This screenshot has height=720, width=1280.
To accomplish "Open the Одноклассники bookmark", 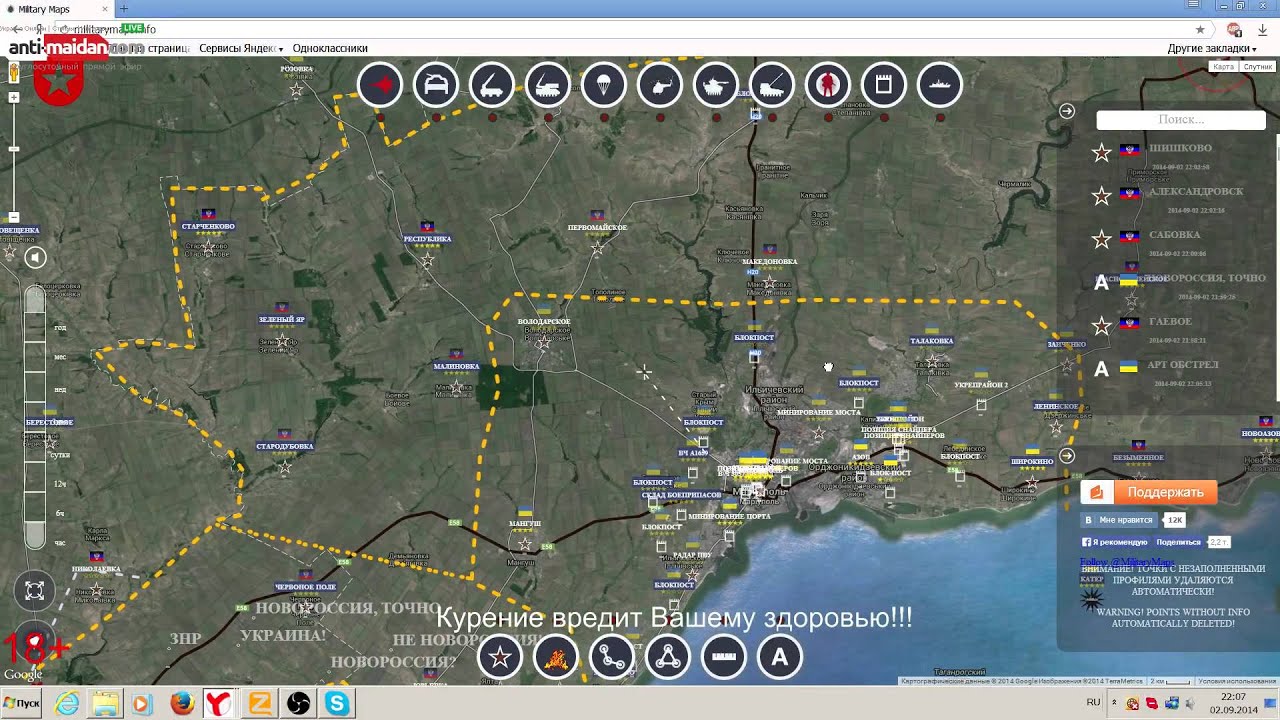I will click(330, 48).
